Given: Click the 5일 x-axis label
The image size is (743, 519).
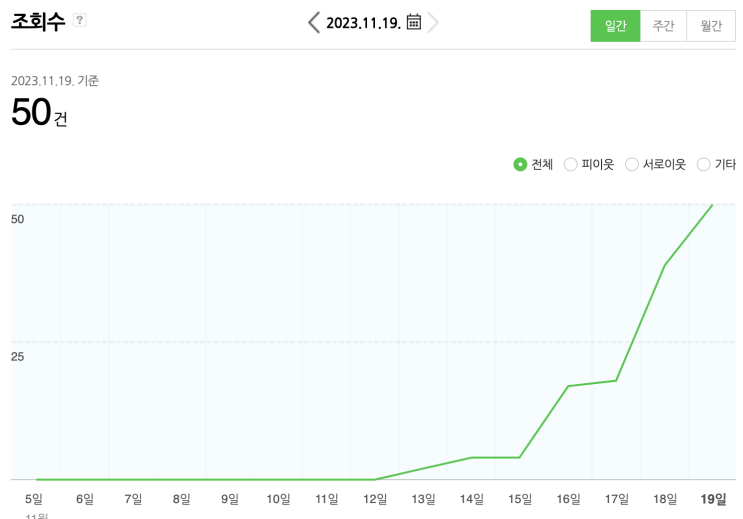Looking at the screenshot, I should click(x=34, y=499).
